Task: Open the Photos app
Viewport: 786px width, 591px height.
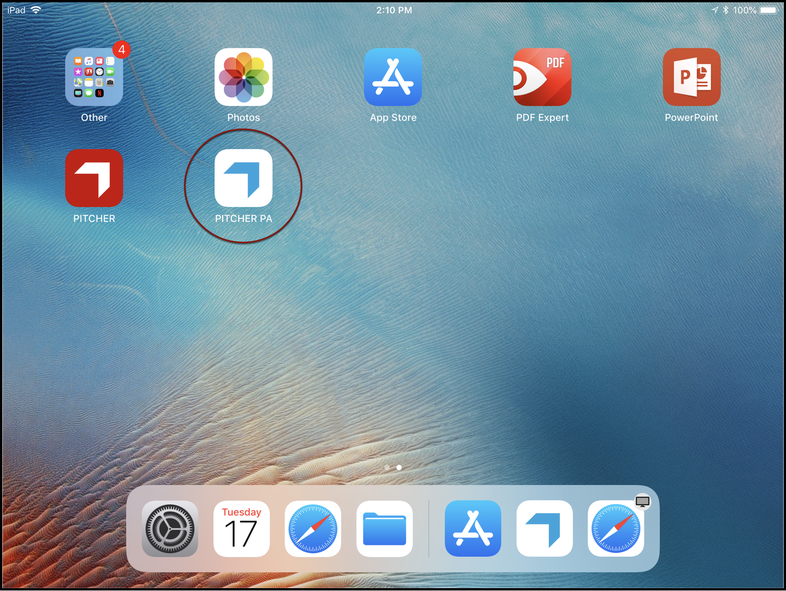Action: (x=243, y=77)
